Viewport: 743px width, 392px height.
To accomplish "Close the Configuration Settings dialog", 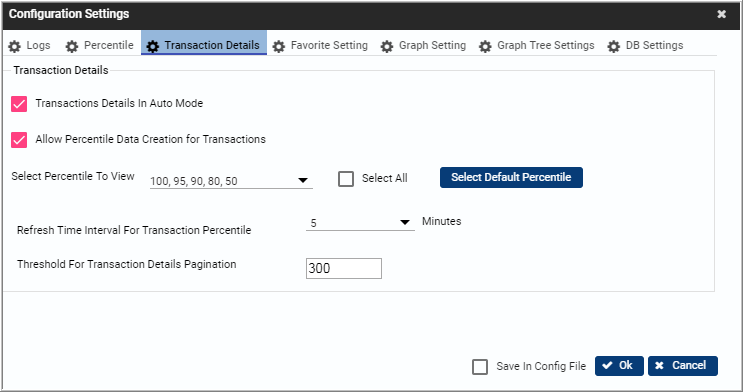I will 721,14.
